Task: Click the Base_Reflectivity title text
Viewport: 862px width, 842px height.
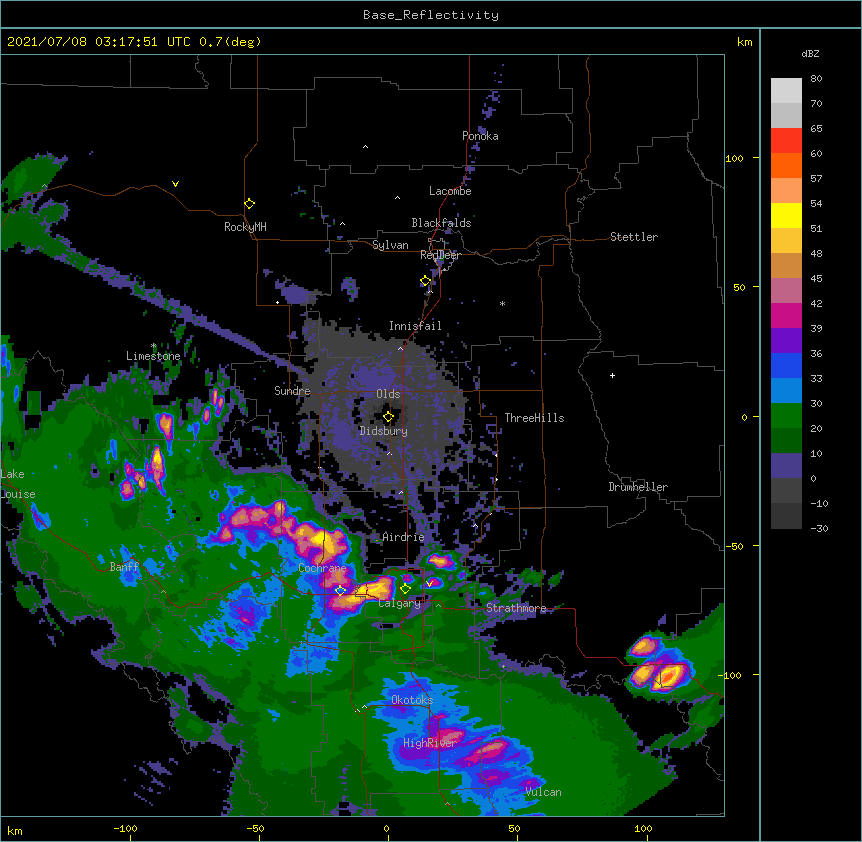Action: (x=431, y=15)
